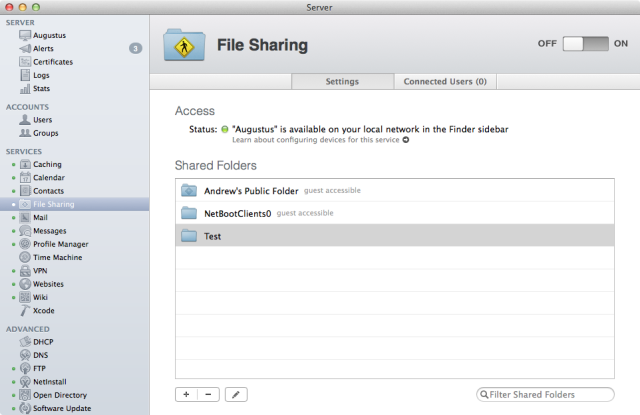Click the Websites globe icon
The image size is (640, 415).
click(x=25, y=284)
